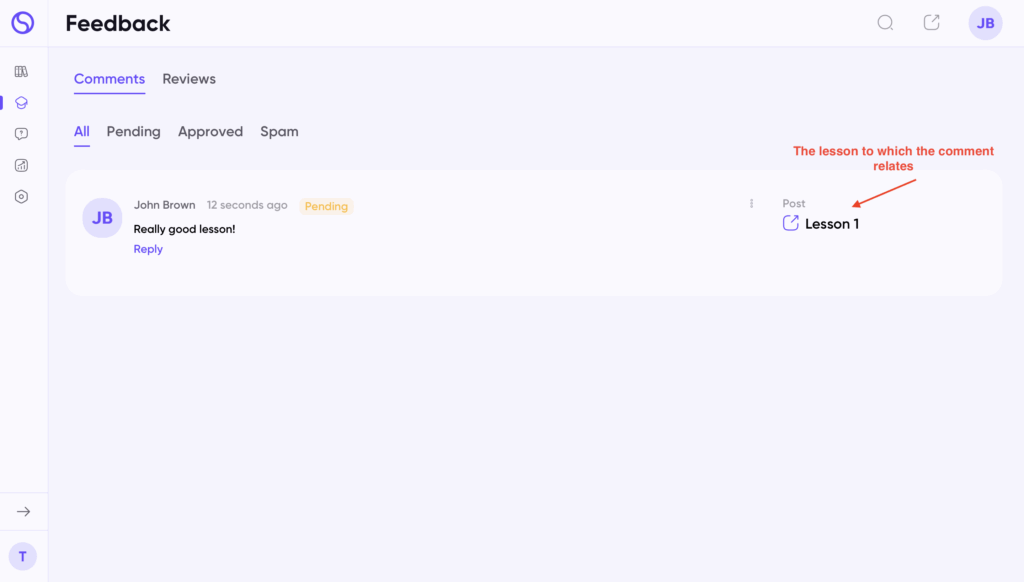Filter comments by Pending
1024x582 pixels.
133,132
